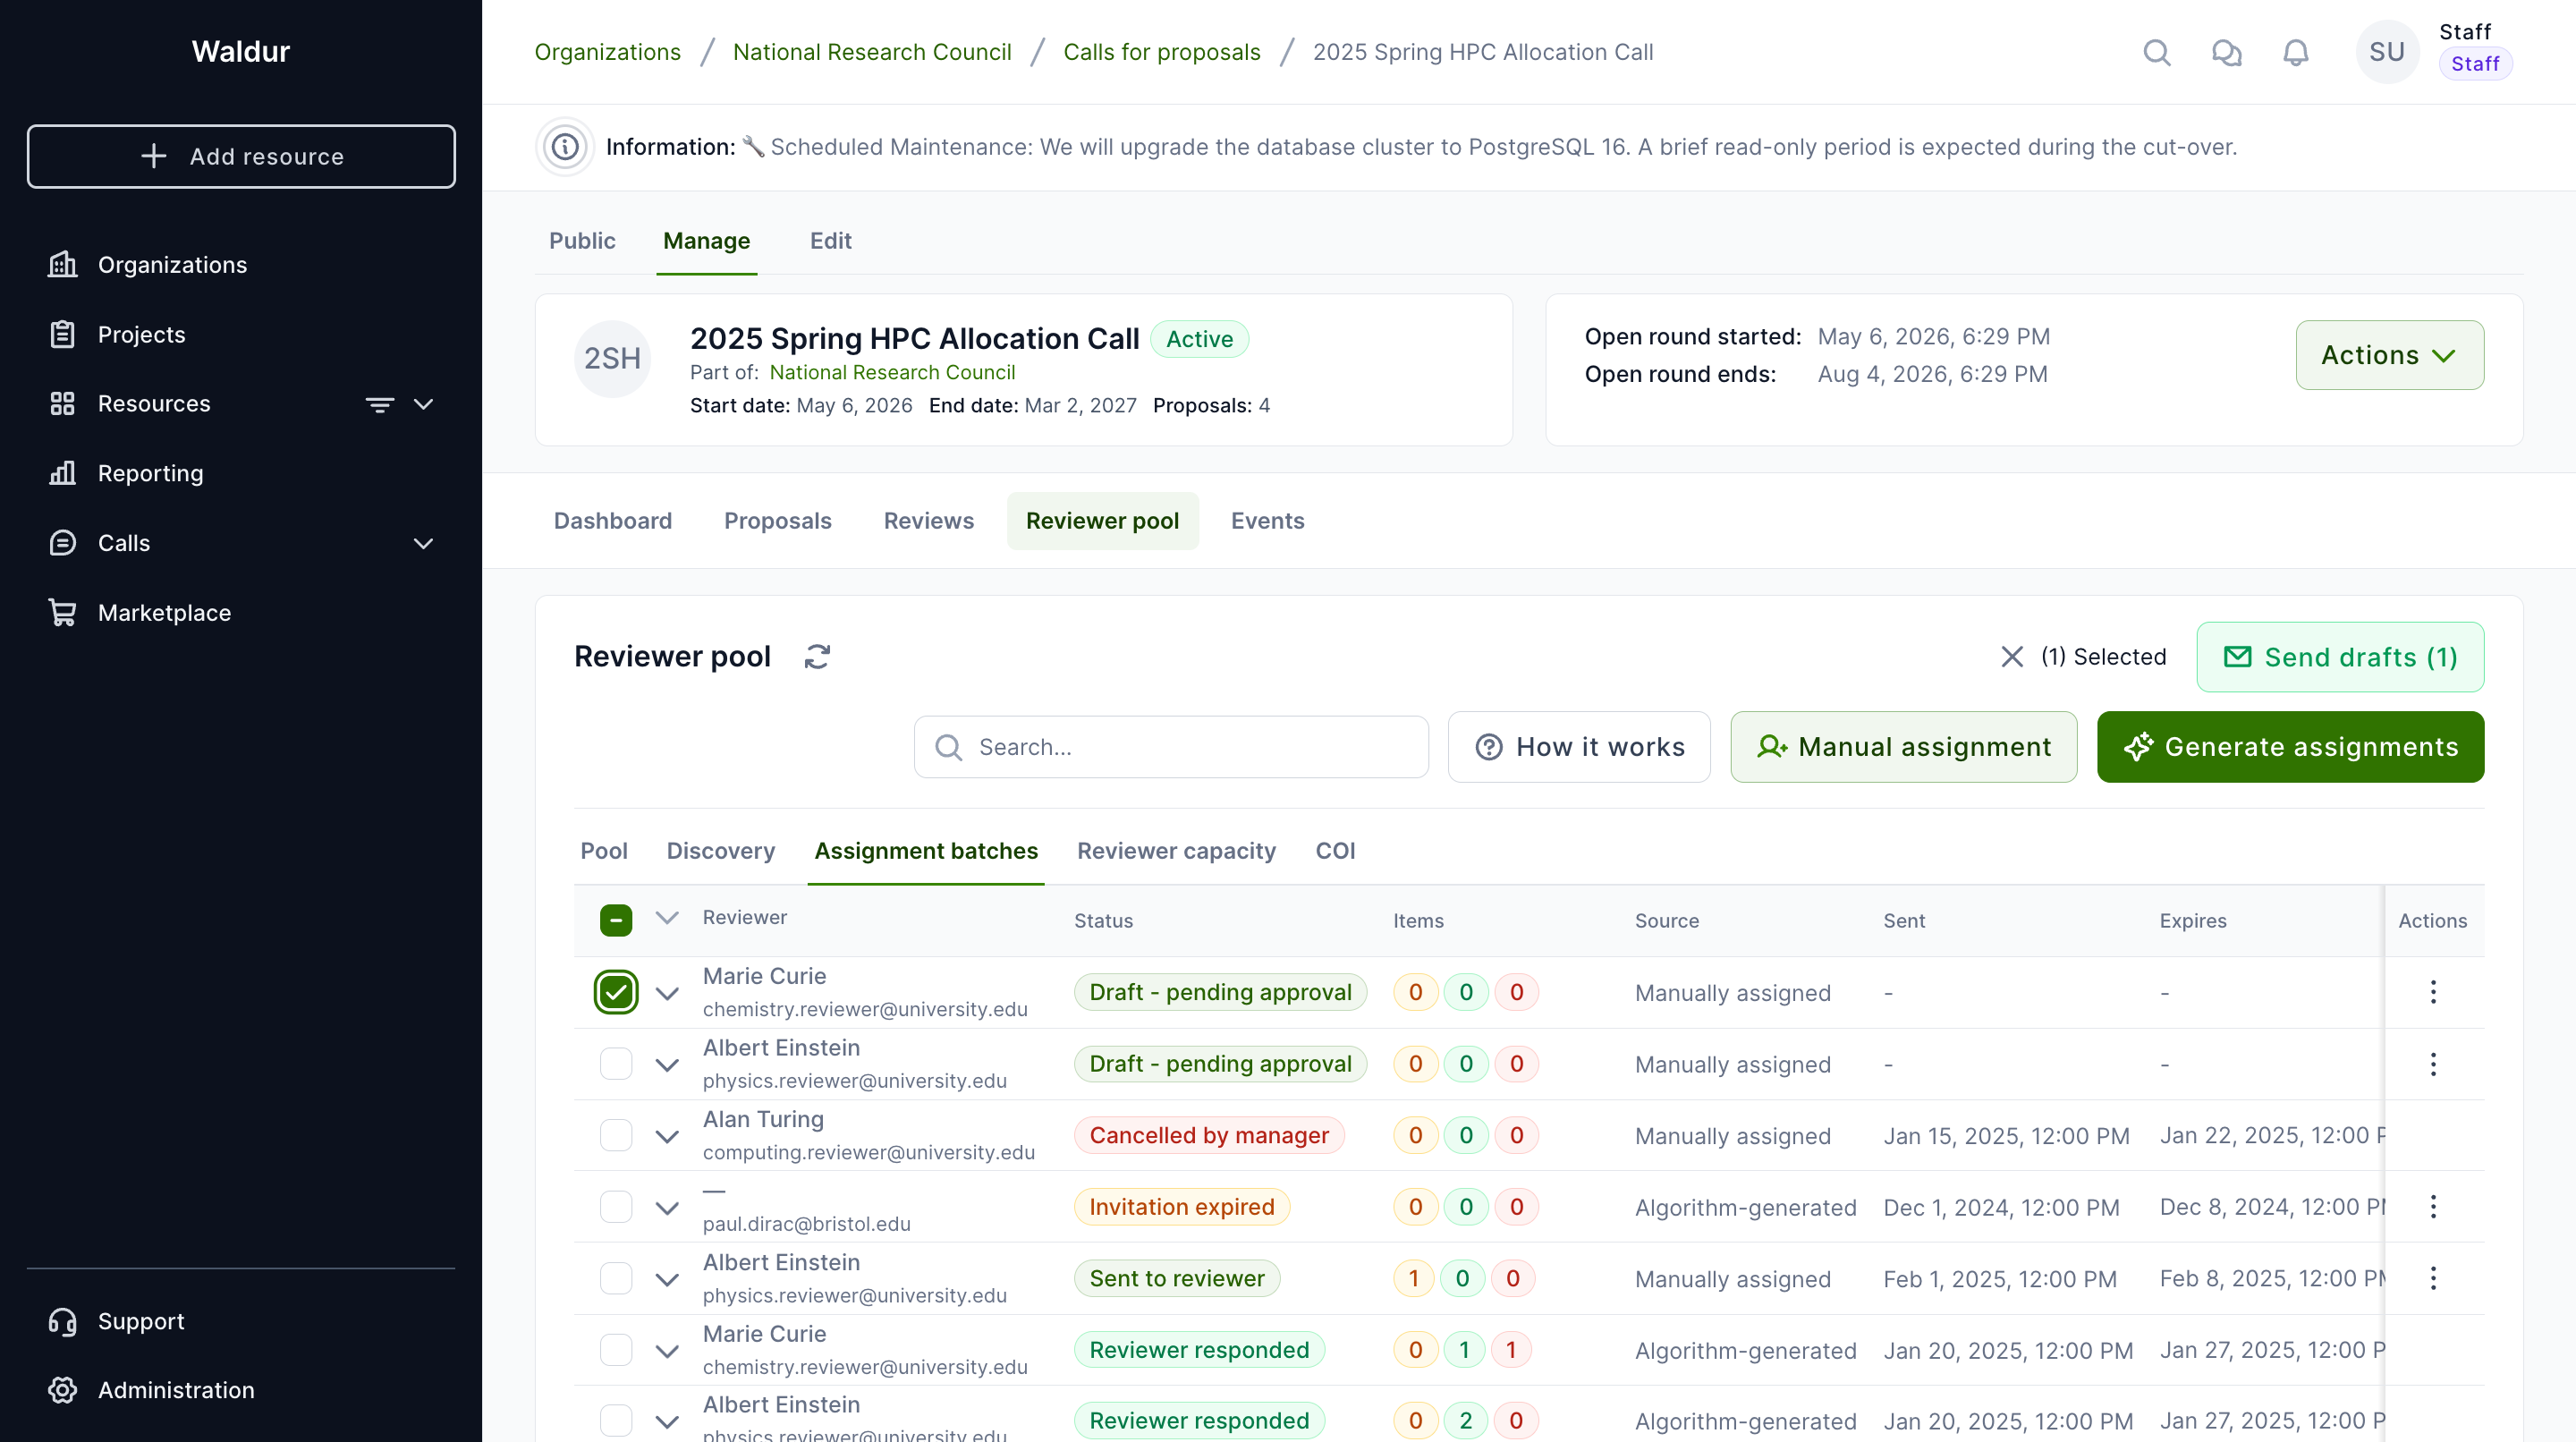Open National Research Council link under Part of
The image size is (2576, 1442).
click(892, 372)
